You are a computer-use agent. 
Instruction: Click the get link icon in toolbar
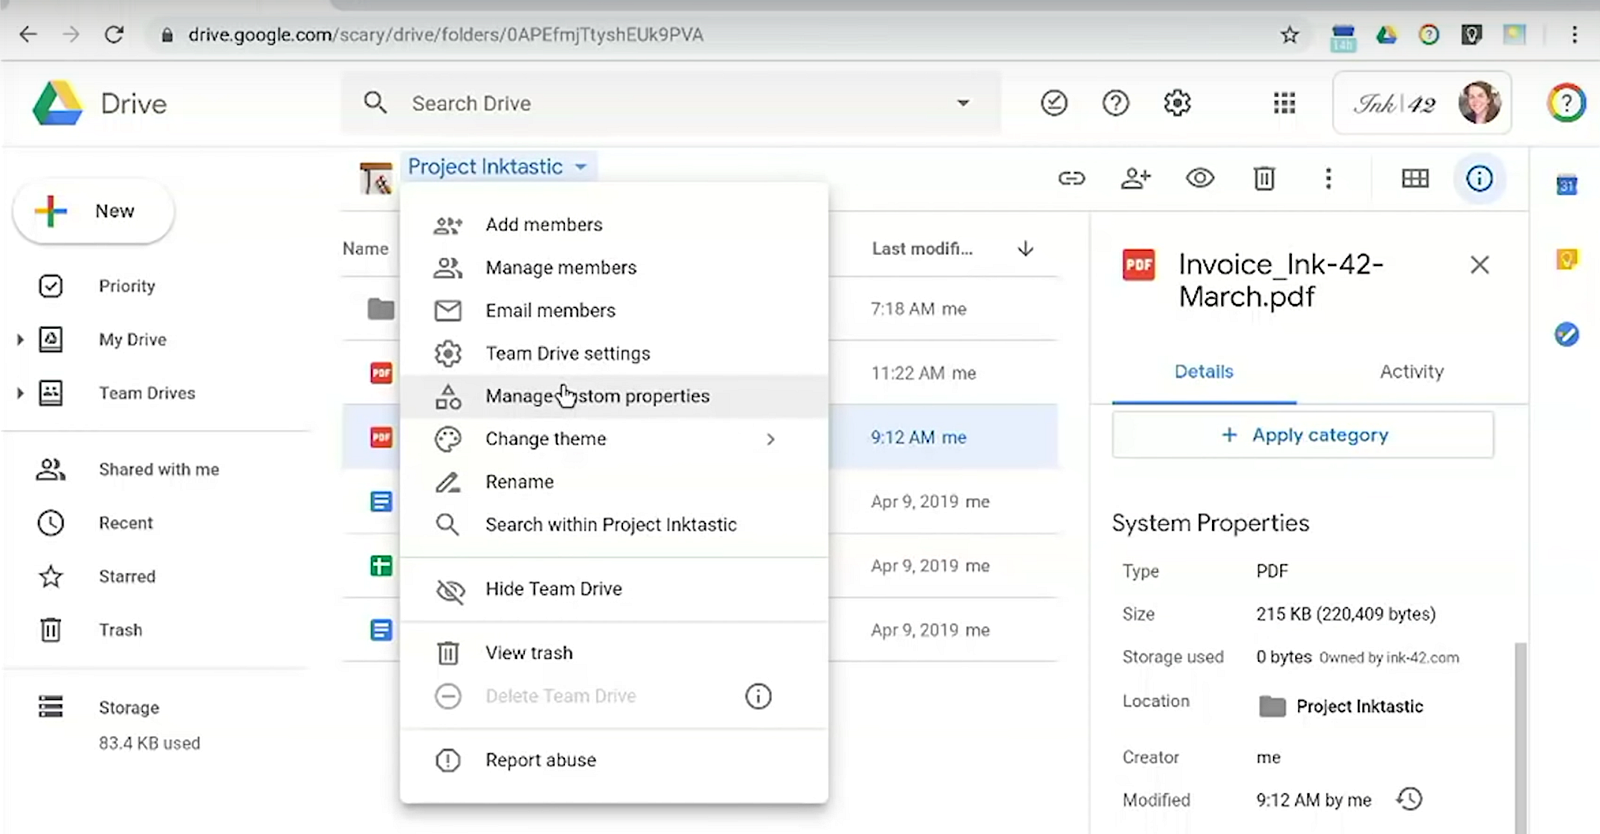pyautogui.click(x=1071, y=179)
